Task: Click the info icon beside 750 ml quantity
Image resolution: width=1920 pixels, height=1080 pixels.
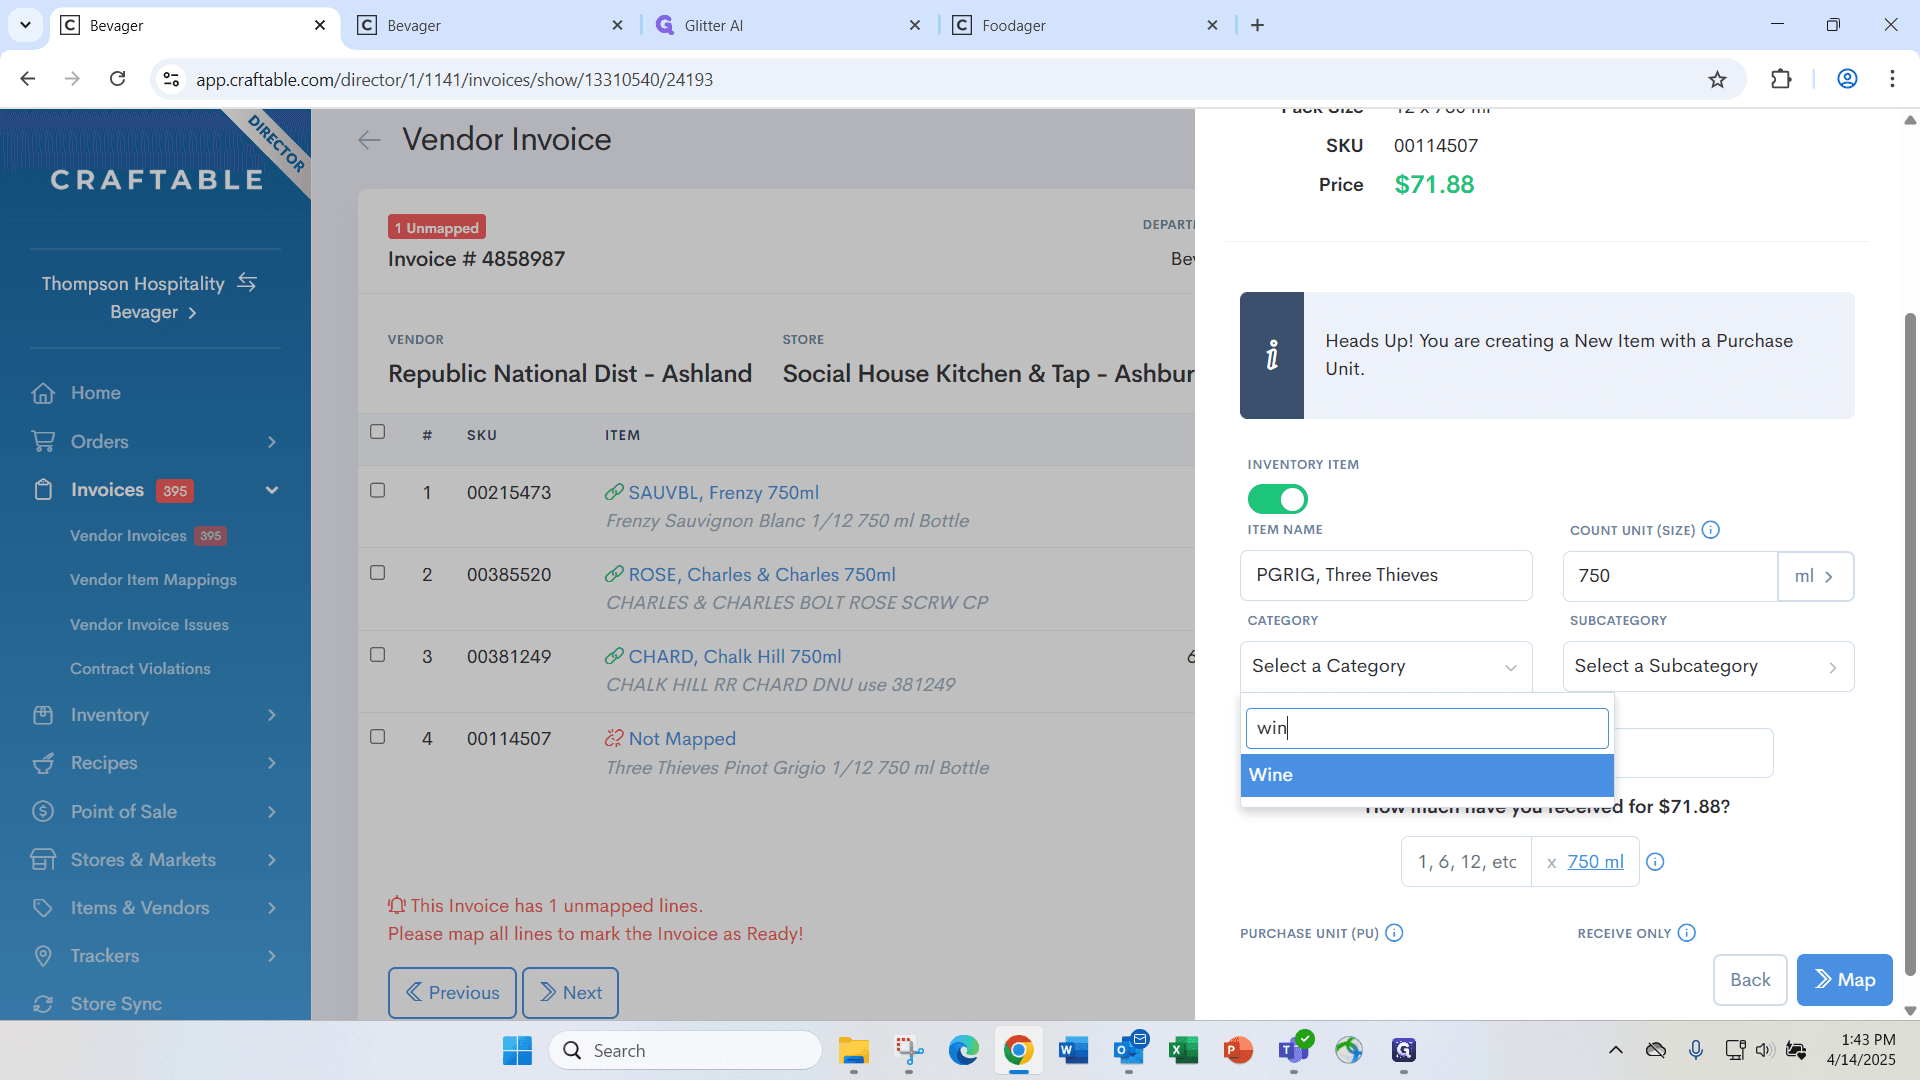Action: click(1655, 862)
